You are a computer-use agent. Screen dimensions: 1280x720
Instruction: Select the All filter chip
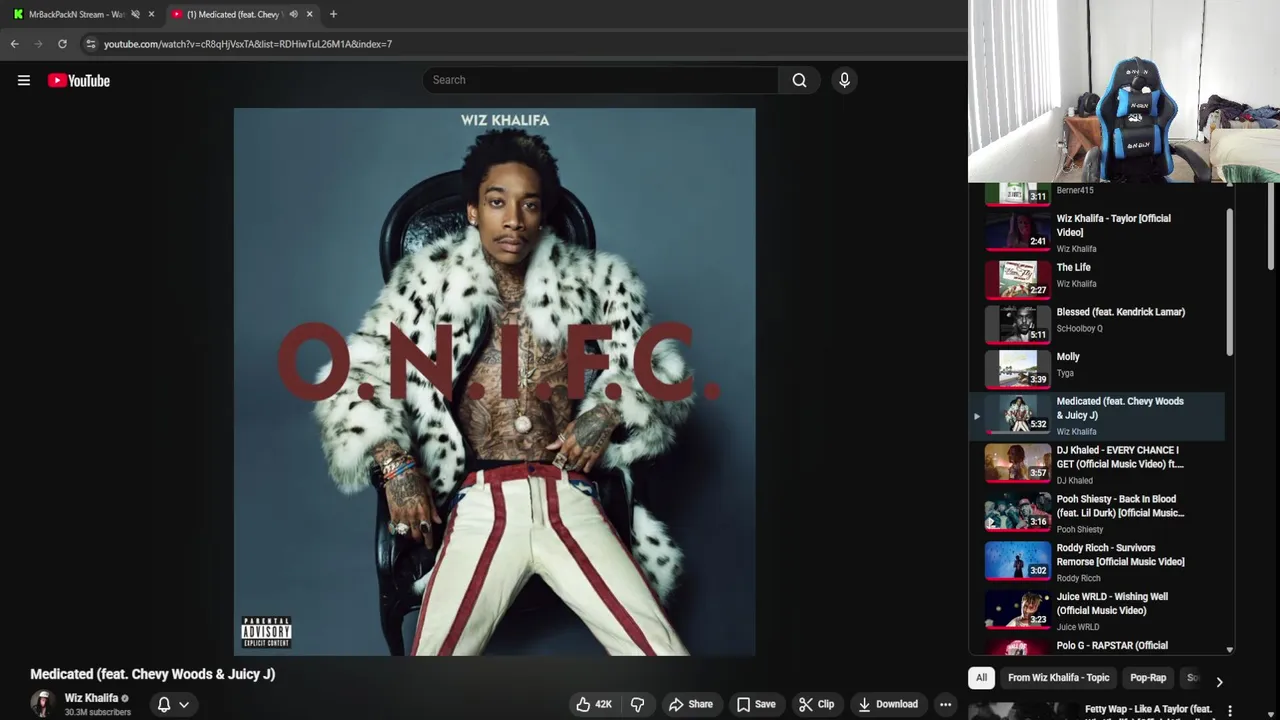point(981,677)
